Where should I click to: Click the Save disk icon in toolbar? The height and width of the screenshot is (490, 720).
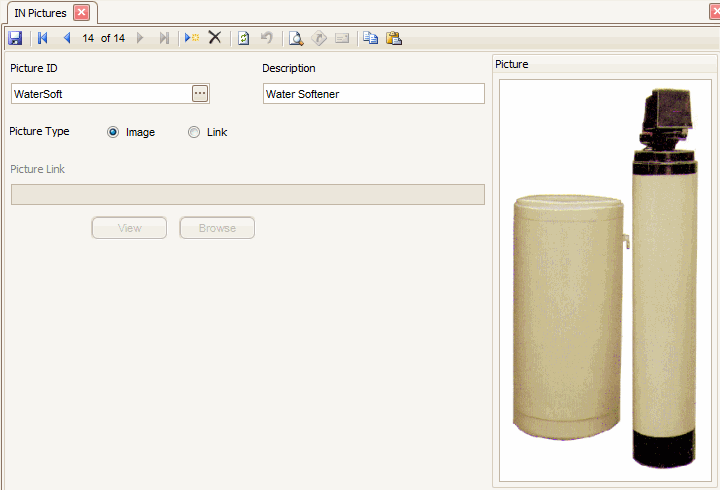15,38
